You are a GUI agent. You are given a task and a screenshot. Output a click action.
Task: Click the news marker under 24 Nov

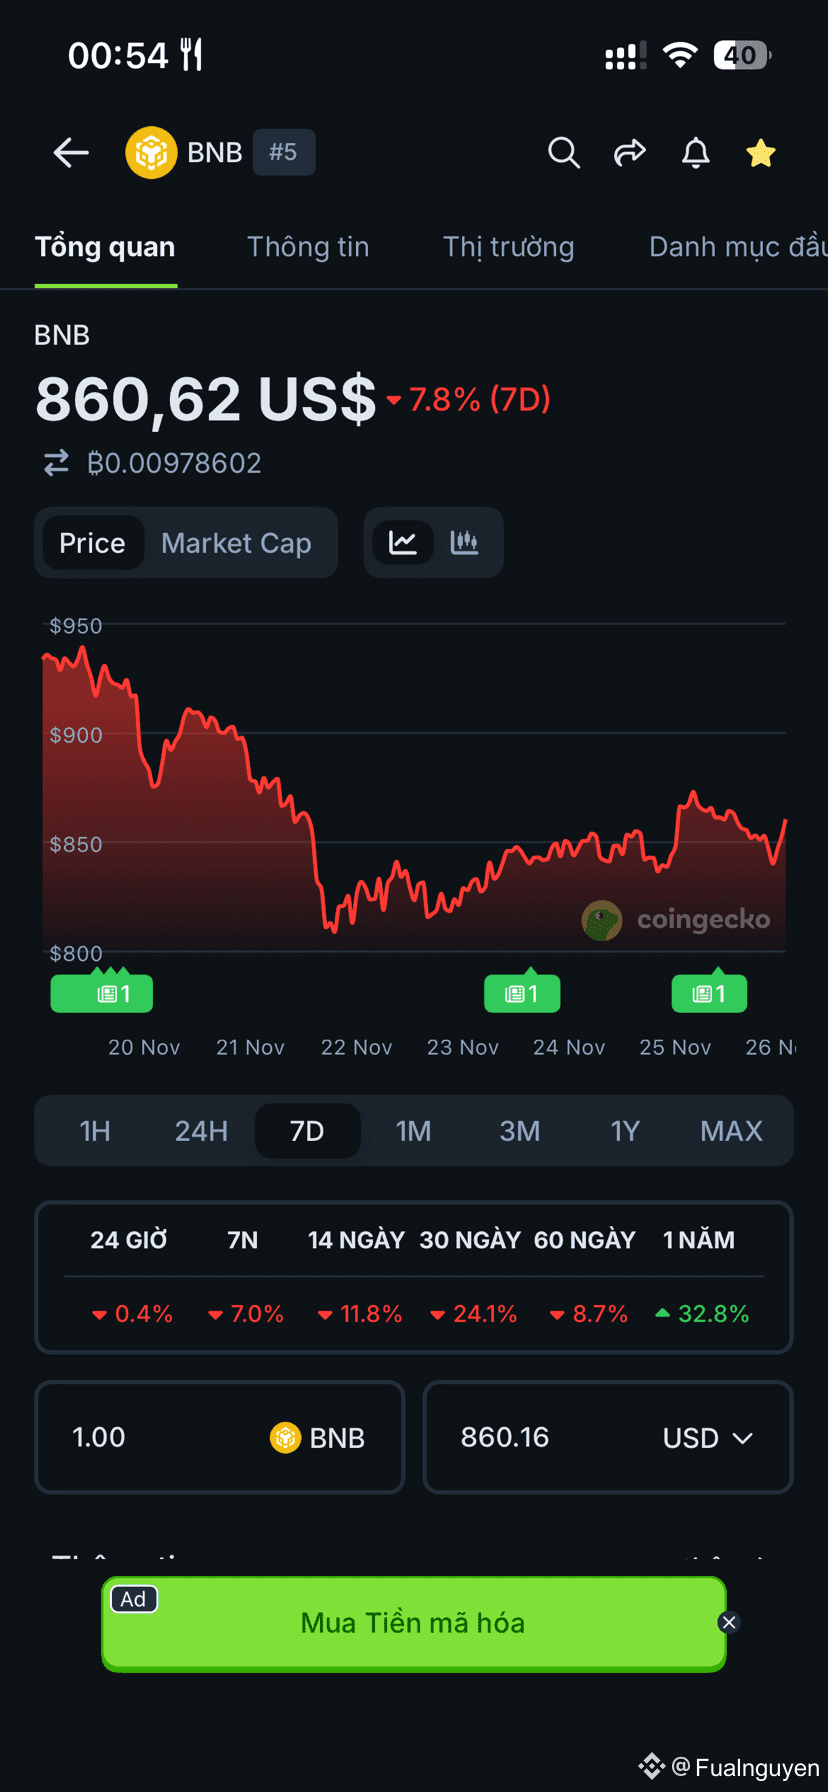(x=522, y=993)
